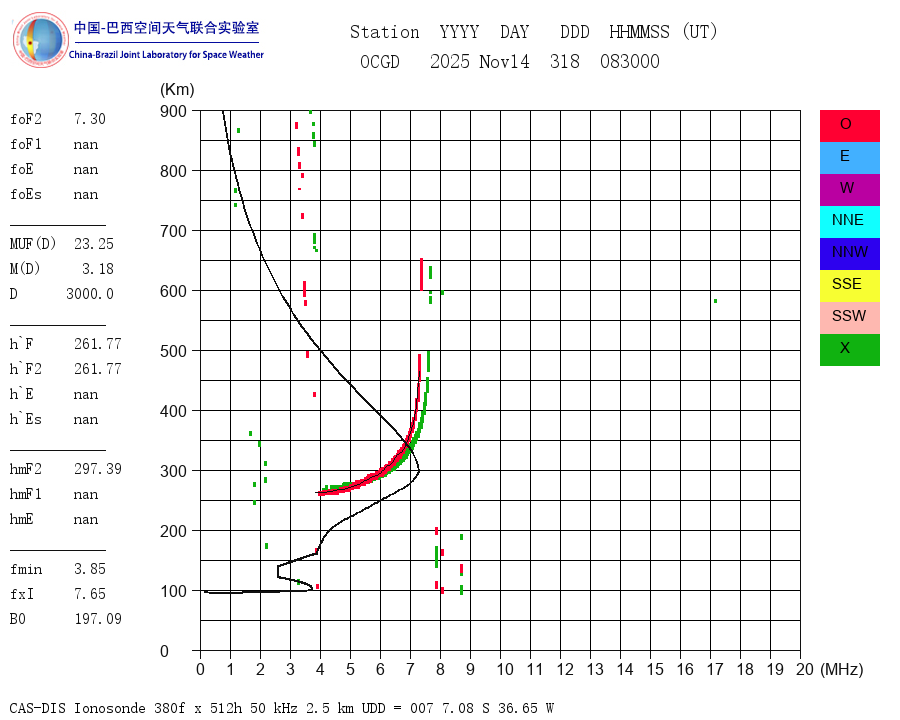Click the foF2 value 7.30

coord(90,119)
